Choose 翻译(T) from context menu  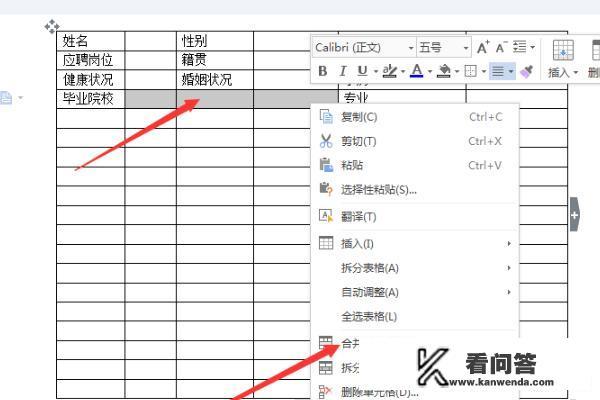pyautogui.click(x=415, y=217)
